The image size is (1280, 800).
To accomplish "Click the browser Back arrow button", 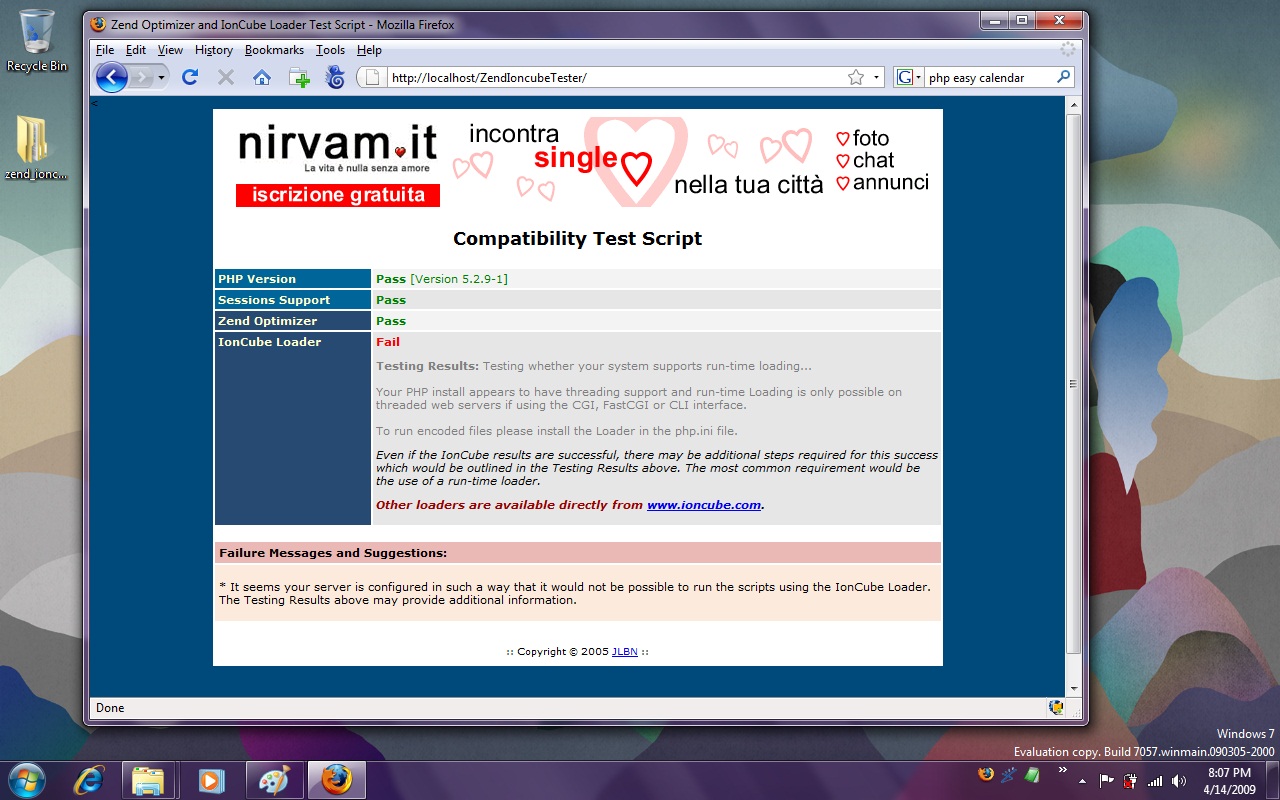I will [111, 77].
